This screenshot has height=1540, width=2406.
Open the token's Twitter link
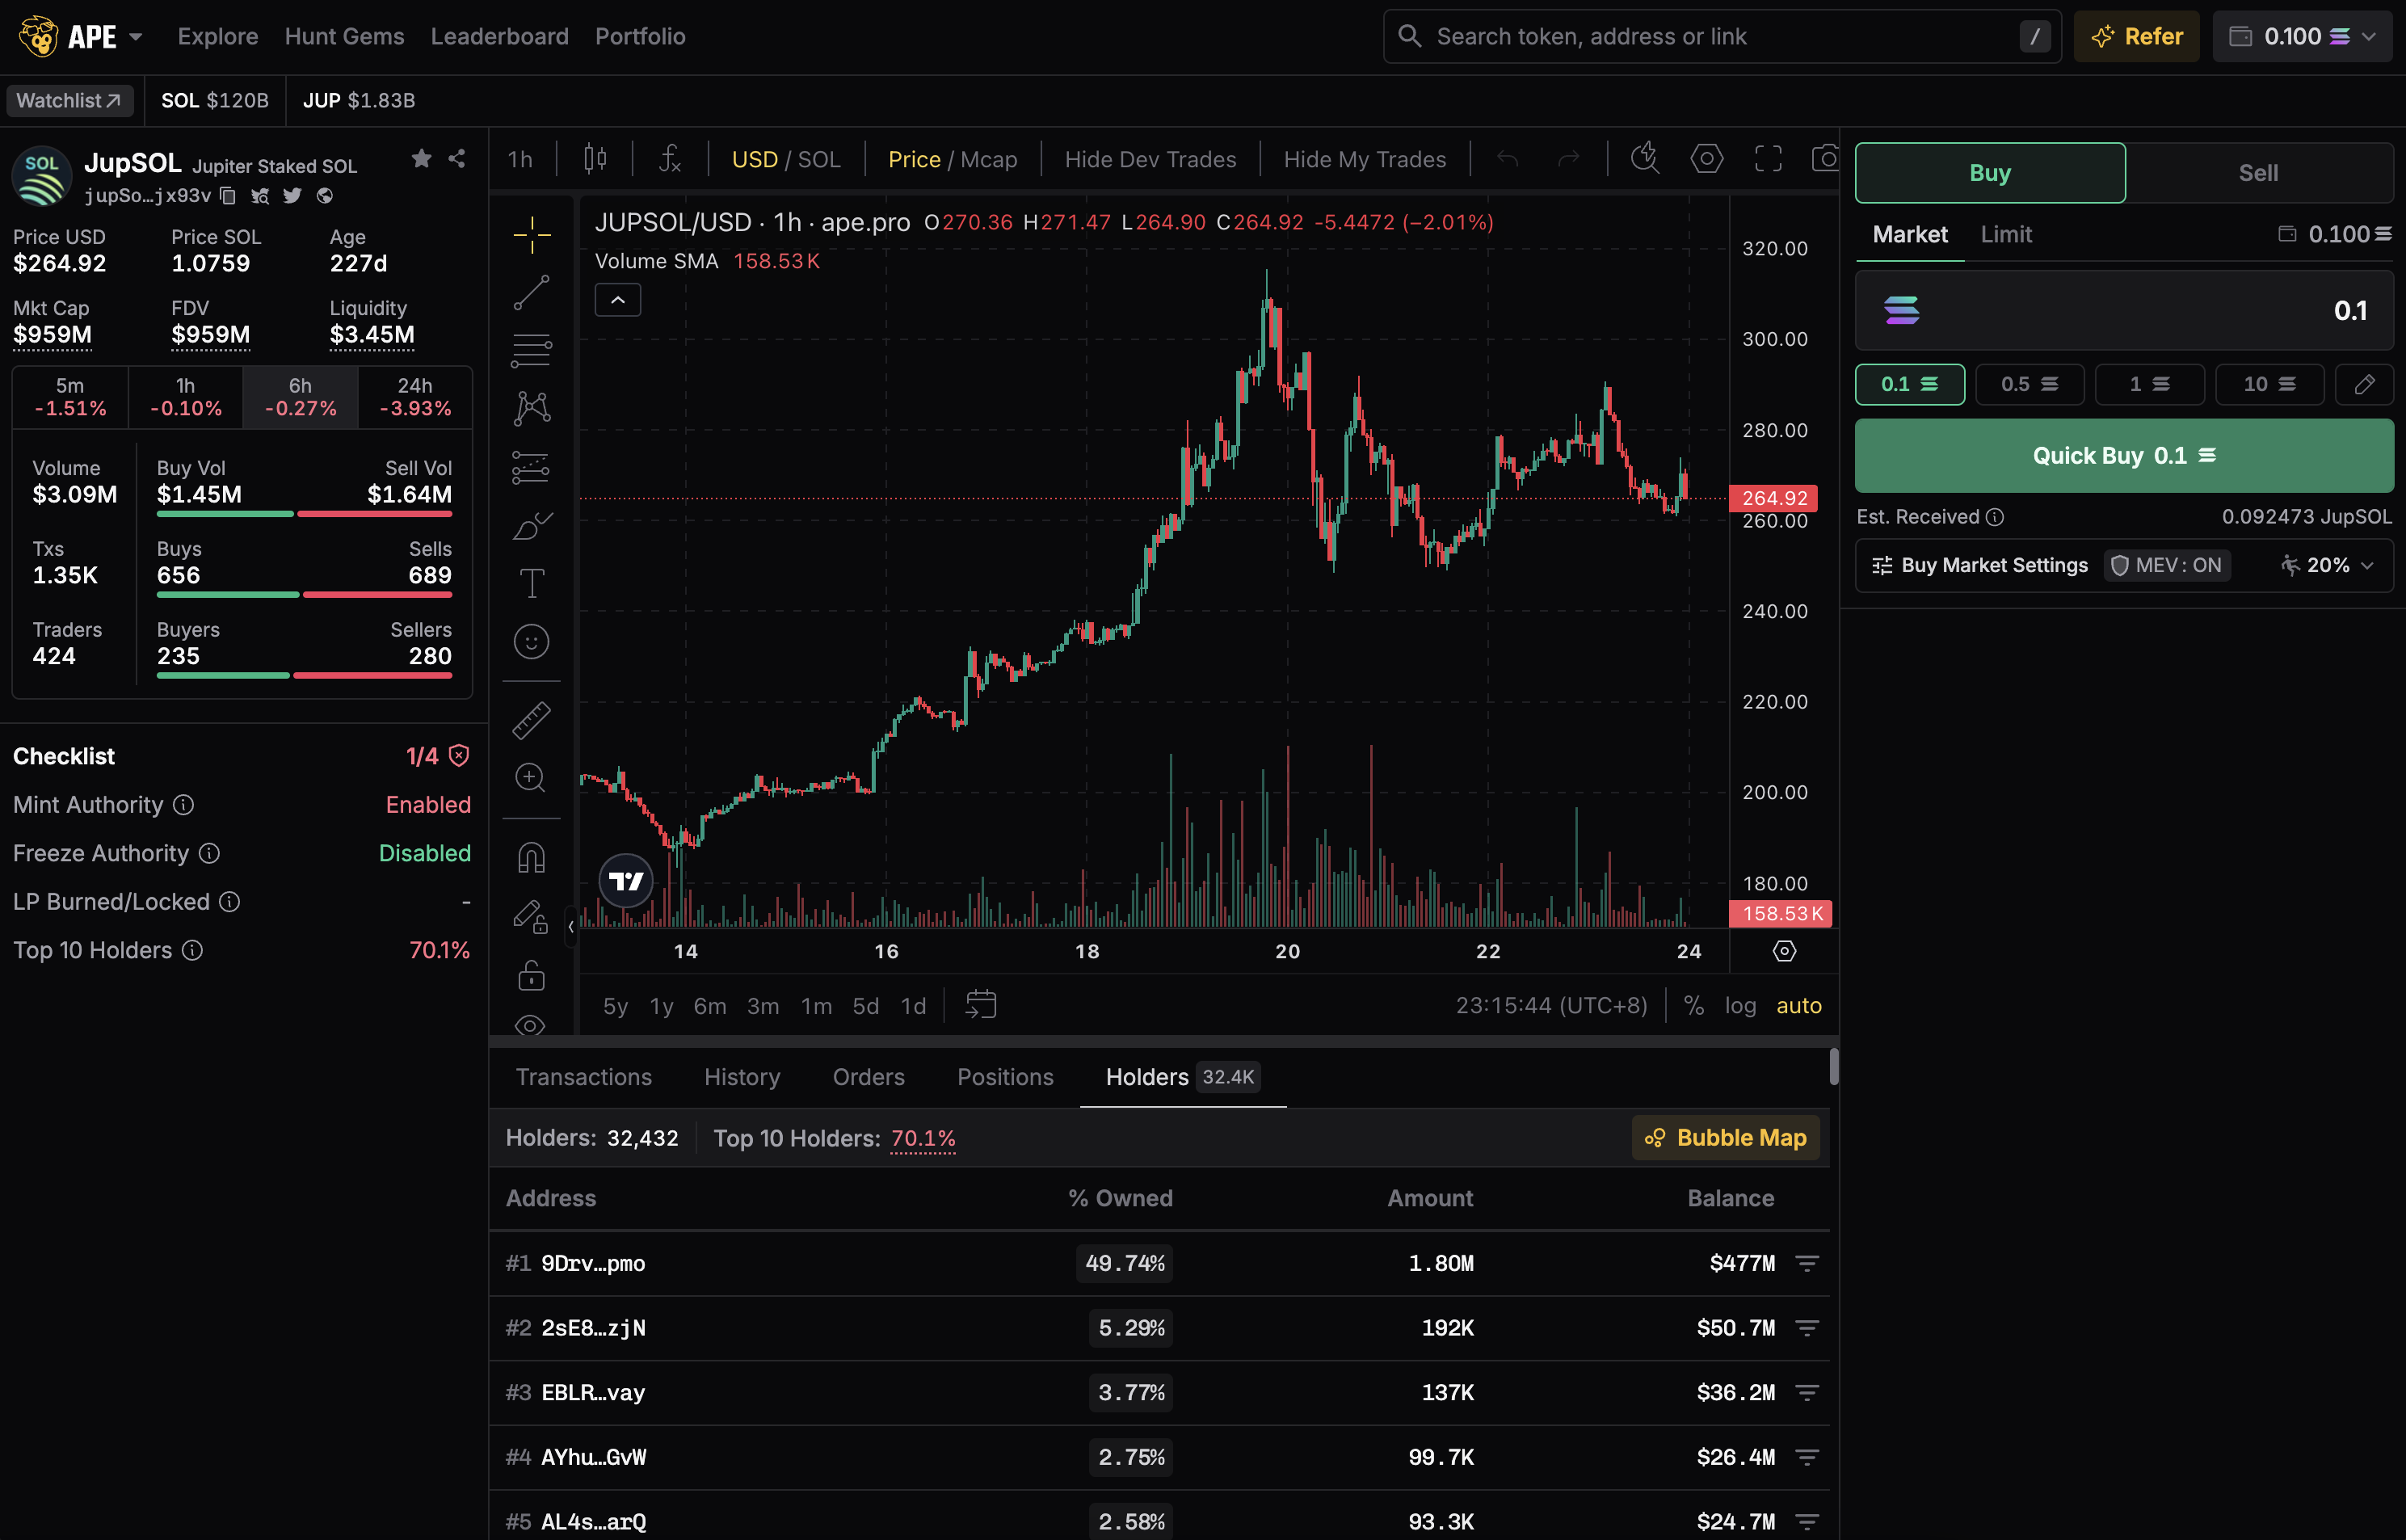292,195
